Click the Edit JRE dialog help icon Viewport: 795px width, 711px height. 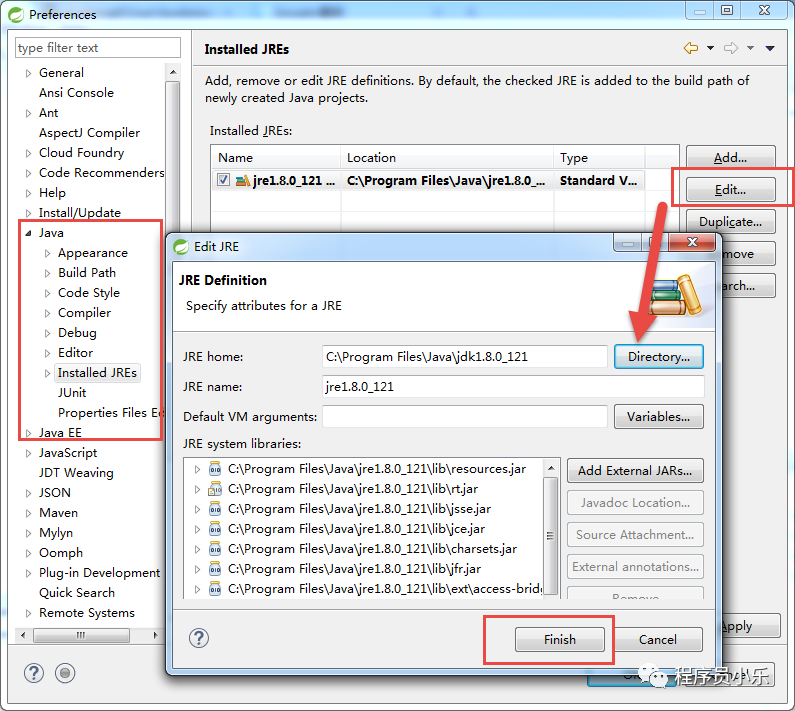coord(199,638)
